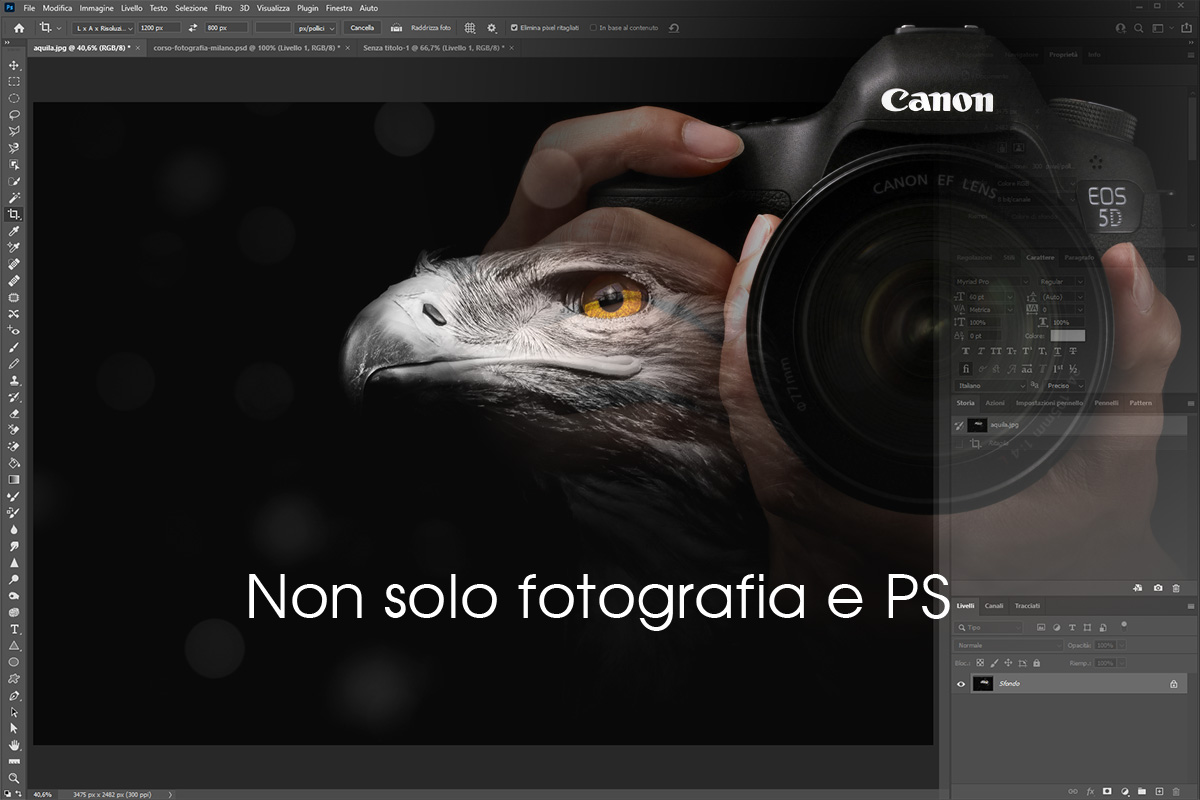Reset crop with the undo arrow icon
The image size is (1200, 800).
click(x=674, y=28)
